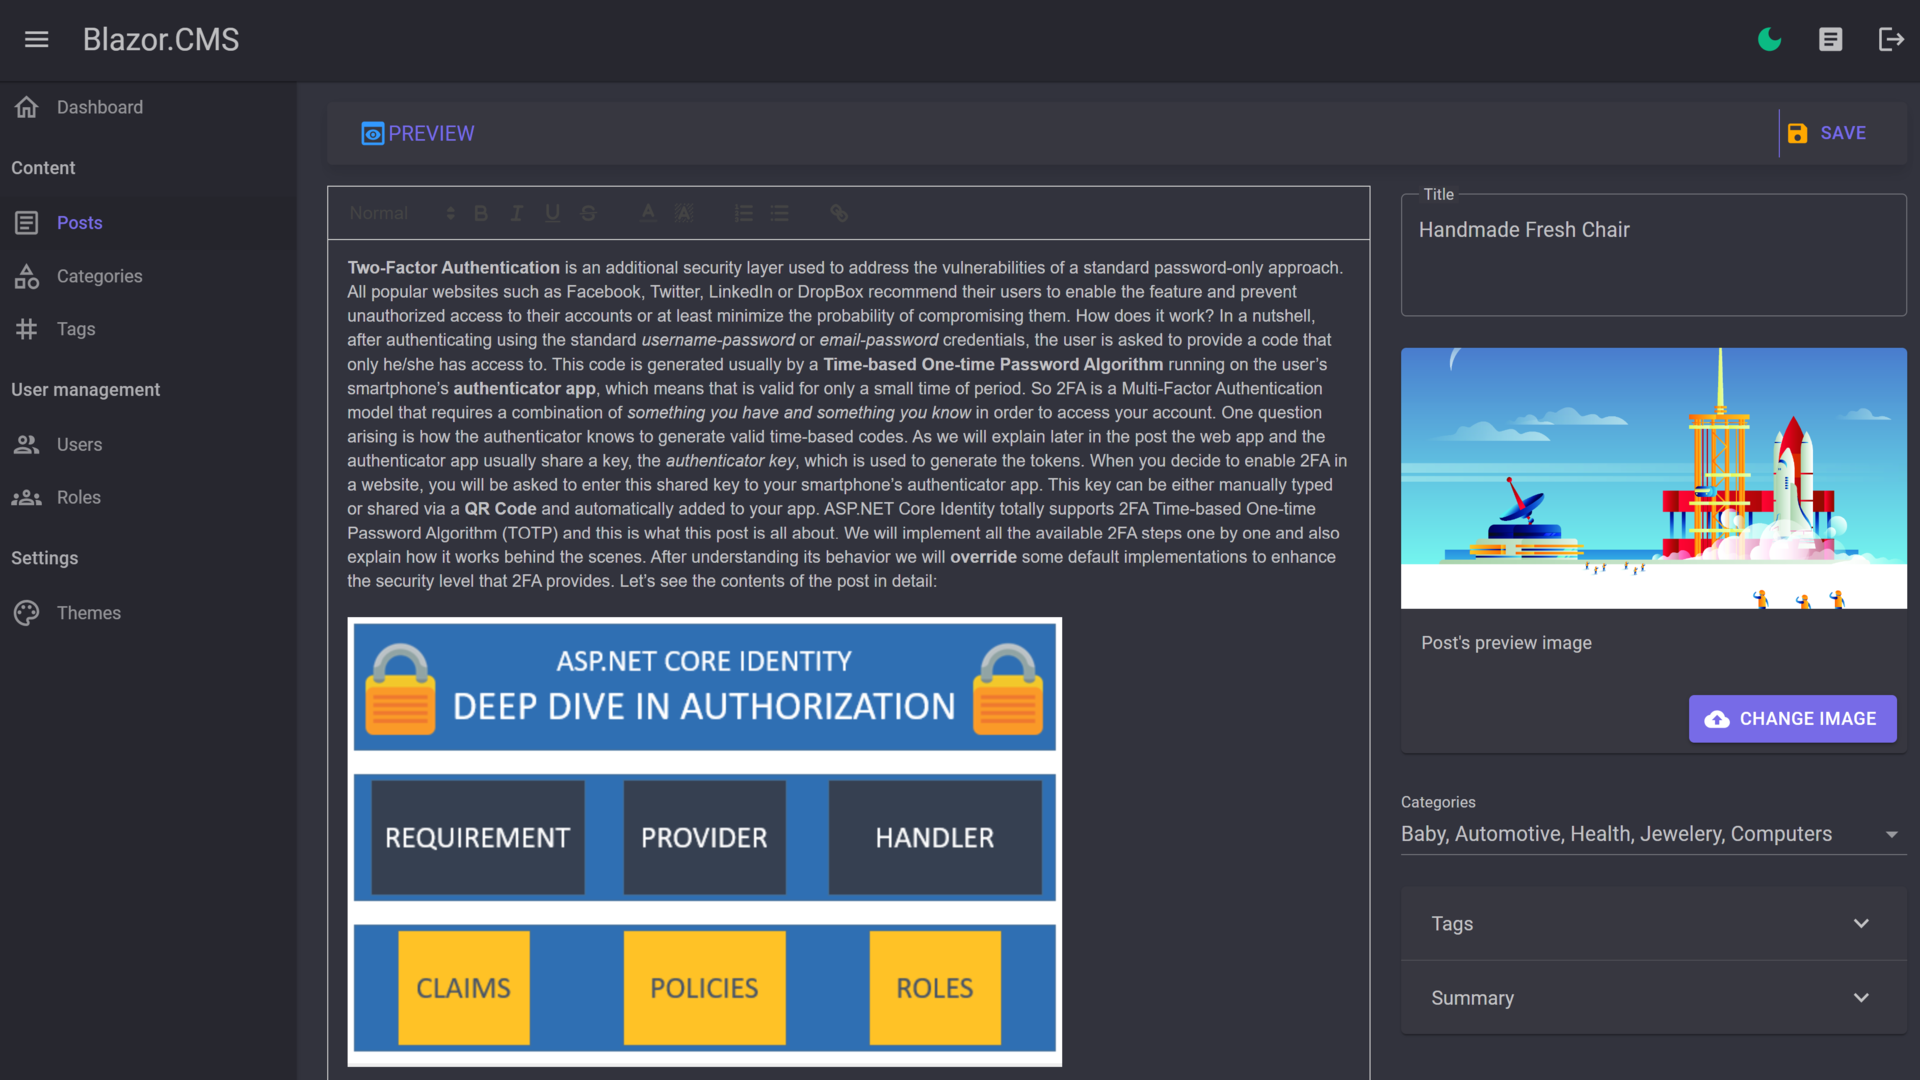The height and width of the screenshot is (1080, 1920).
Task: Save the post
Action: click(x=1827, y=133)
